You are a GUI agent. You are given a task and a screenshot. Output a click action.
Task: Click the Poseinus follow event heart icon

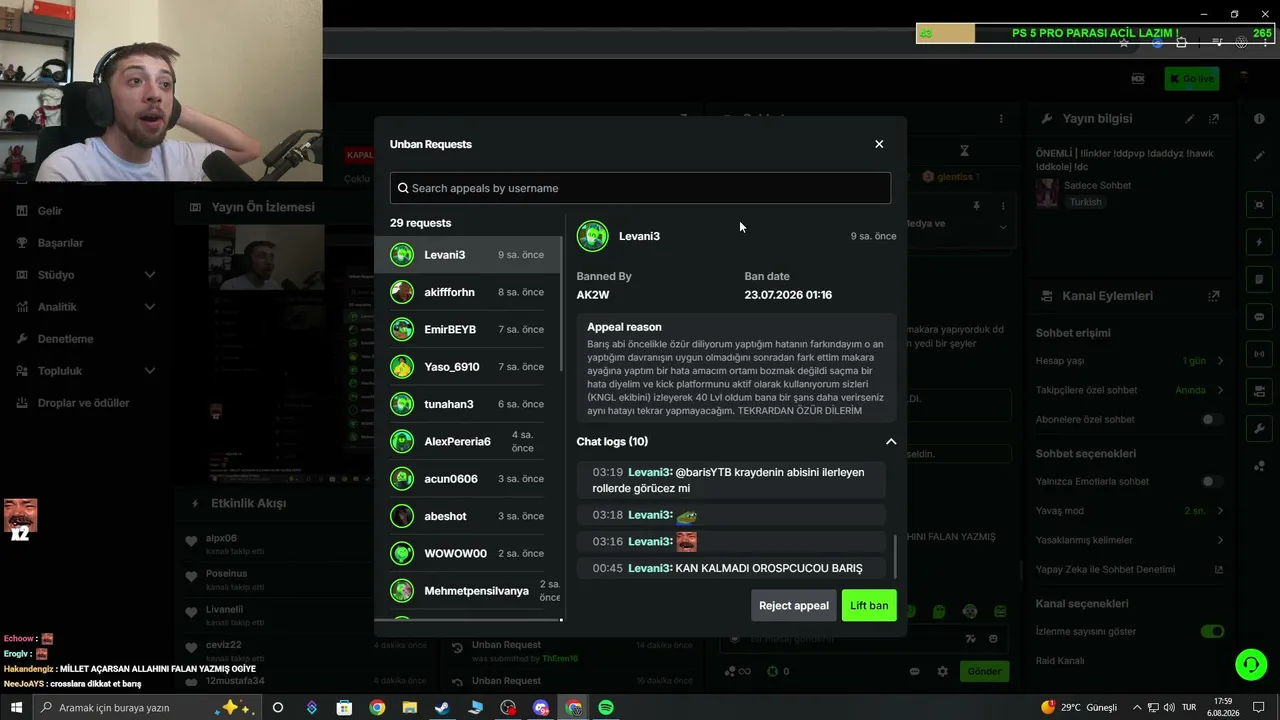[191, 577]
